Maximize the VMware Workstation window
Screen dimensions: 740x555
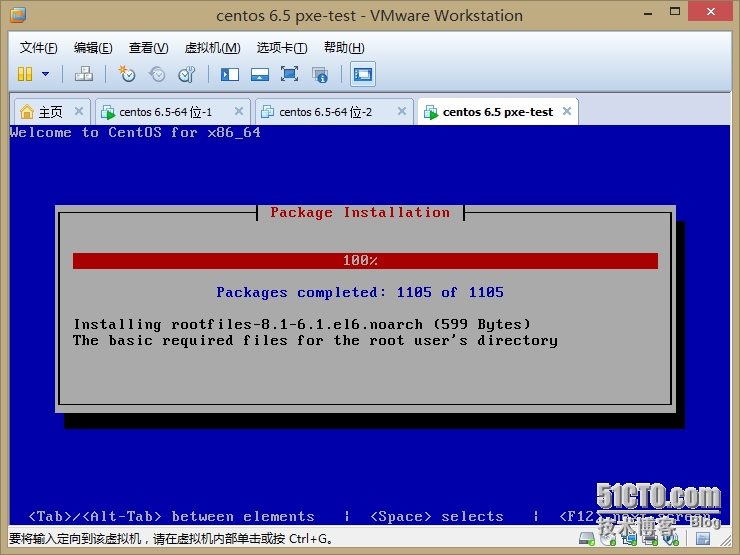[x=675, y=12]
